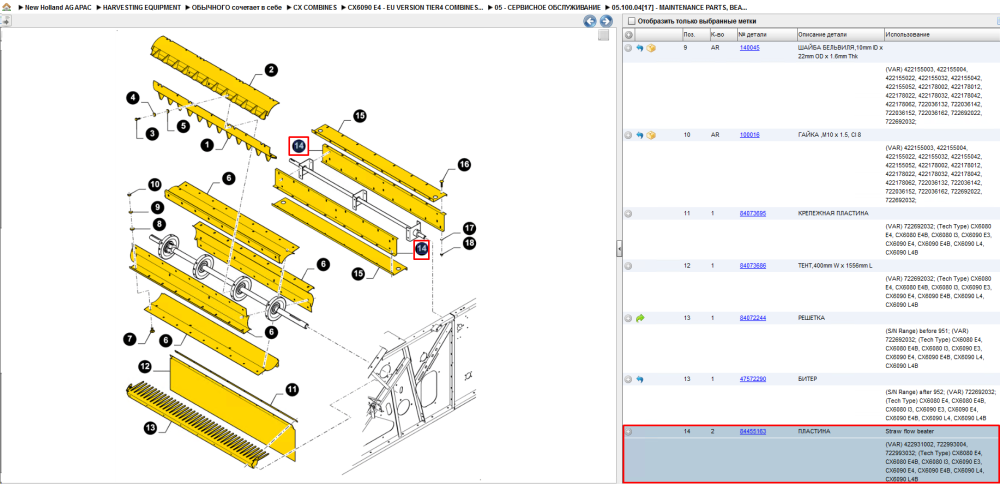The width and height of the screenshot is (1000, 484).
Task: Click the box icon for part 140045
Action: click(651, 48)
